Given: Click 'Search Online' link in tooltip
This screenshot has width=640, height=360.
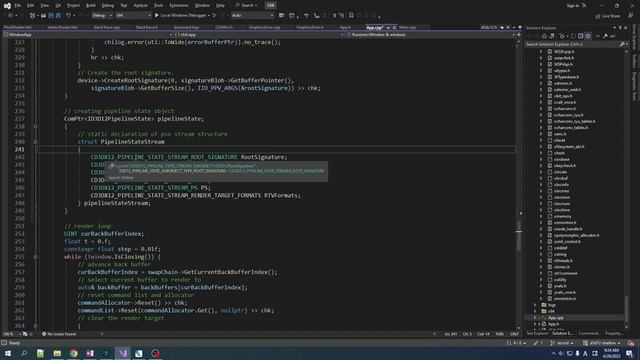Looking at the screenshot, I should pyautogui.click(x=121, y=178).
